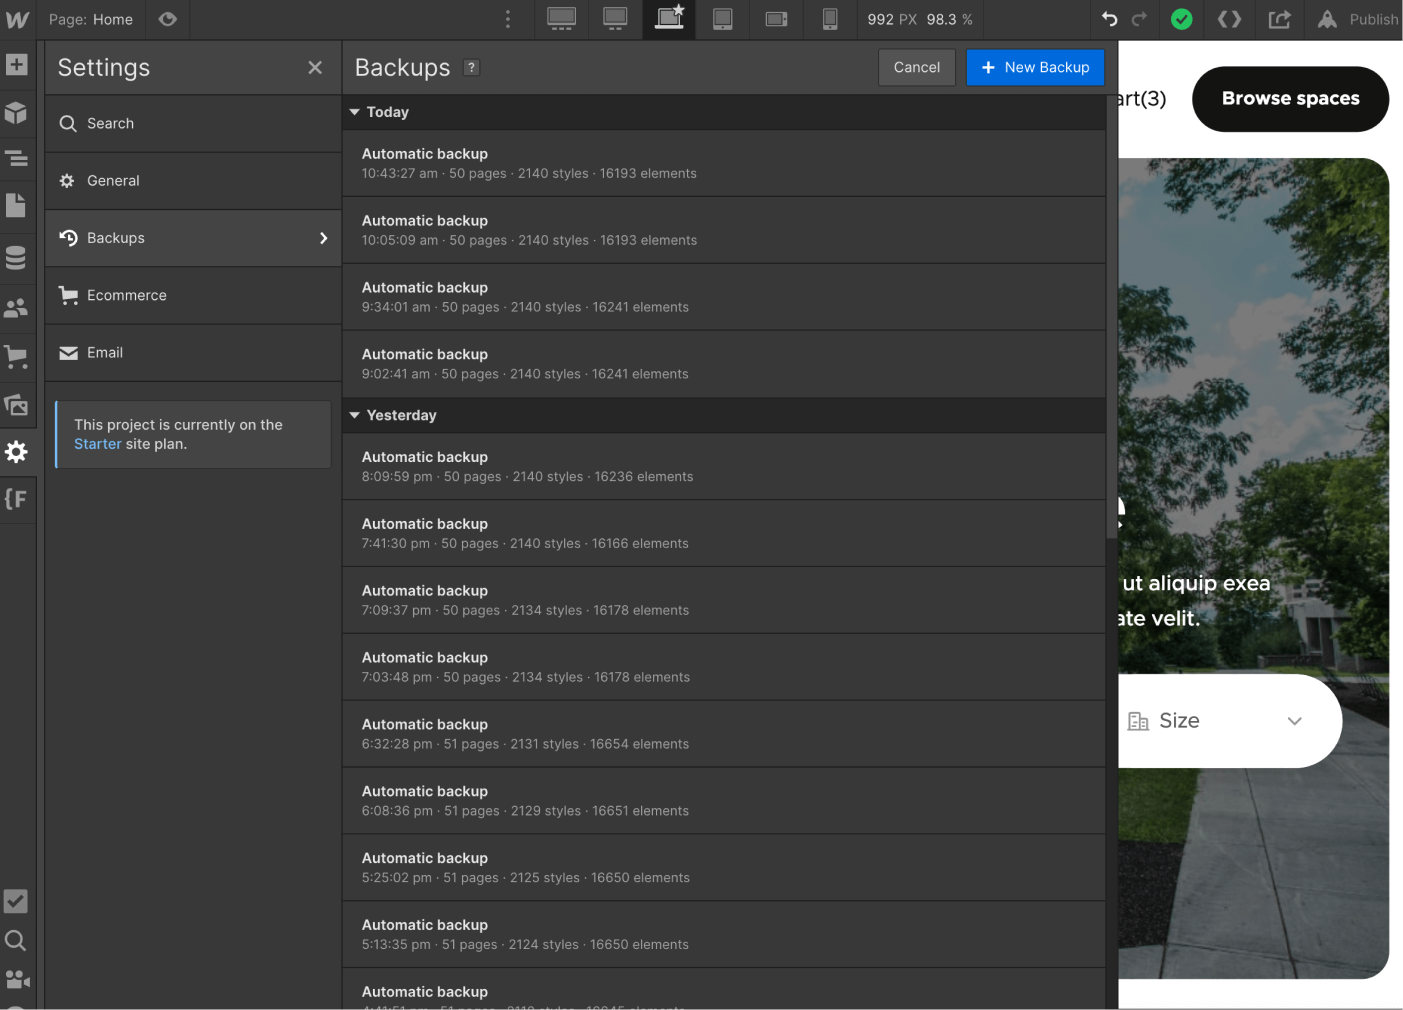Open the Pages panel
Viewport: 1403px width, 1010px height.
point(16,206)
